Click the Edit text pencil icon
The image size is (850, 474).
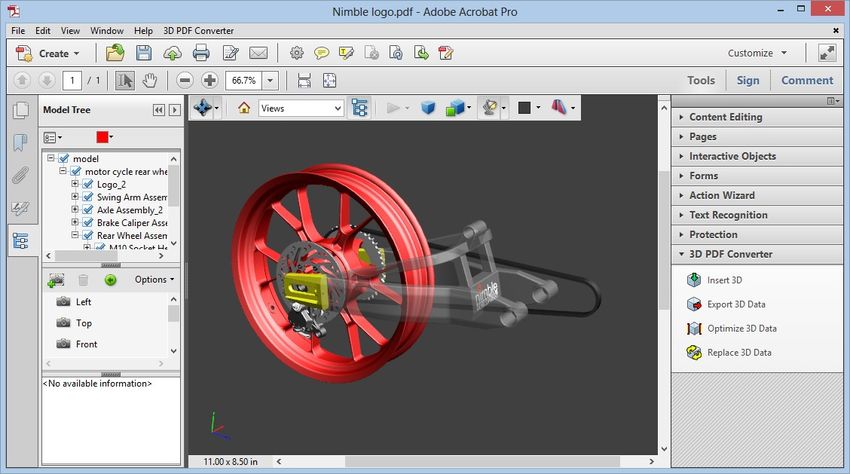click(230, 53)
